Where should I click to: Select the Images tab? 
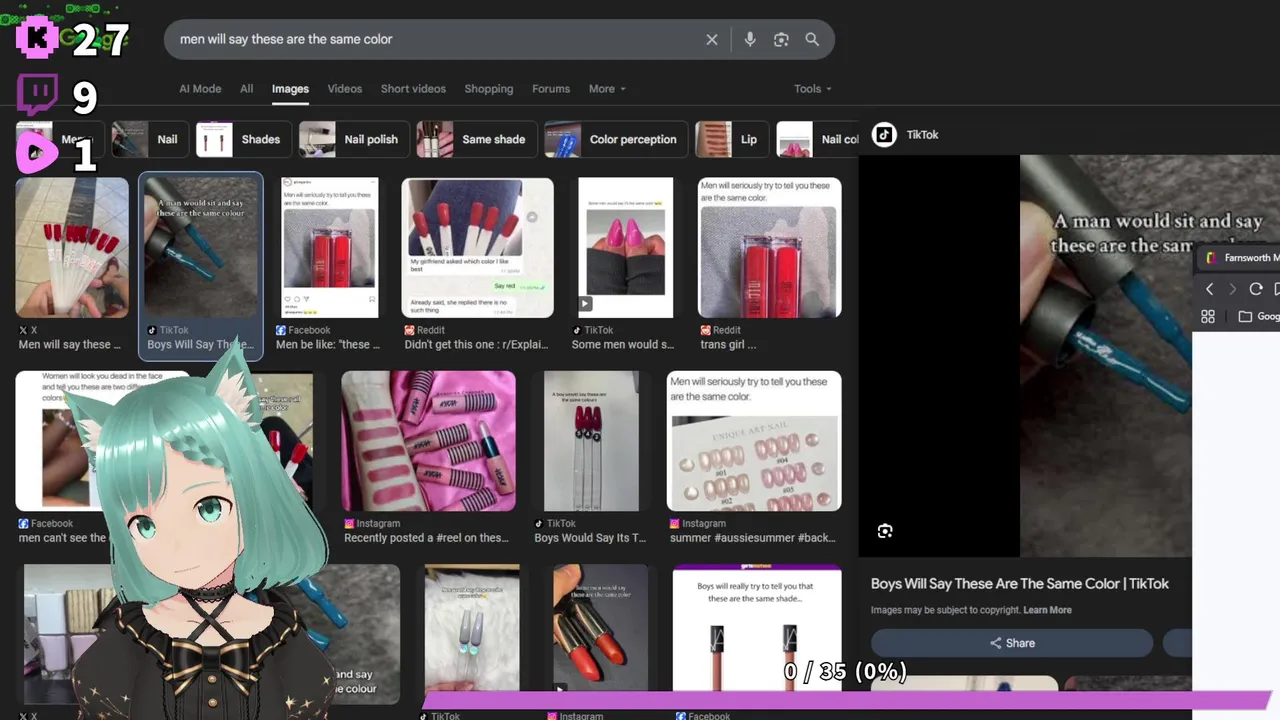pyautogui.click(x=290, y=89)
